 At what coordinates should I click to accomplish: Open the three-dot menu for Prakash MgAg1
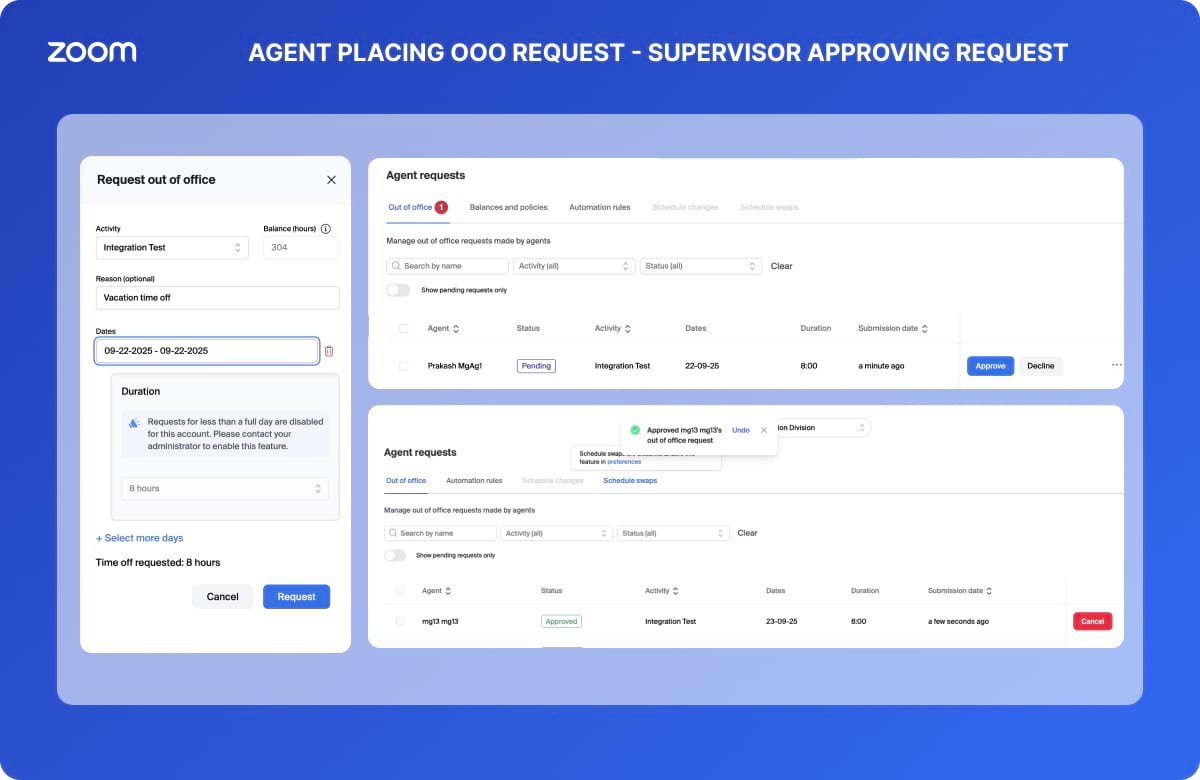(x=1116, y=366)
